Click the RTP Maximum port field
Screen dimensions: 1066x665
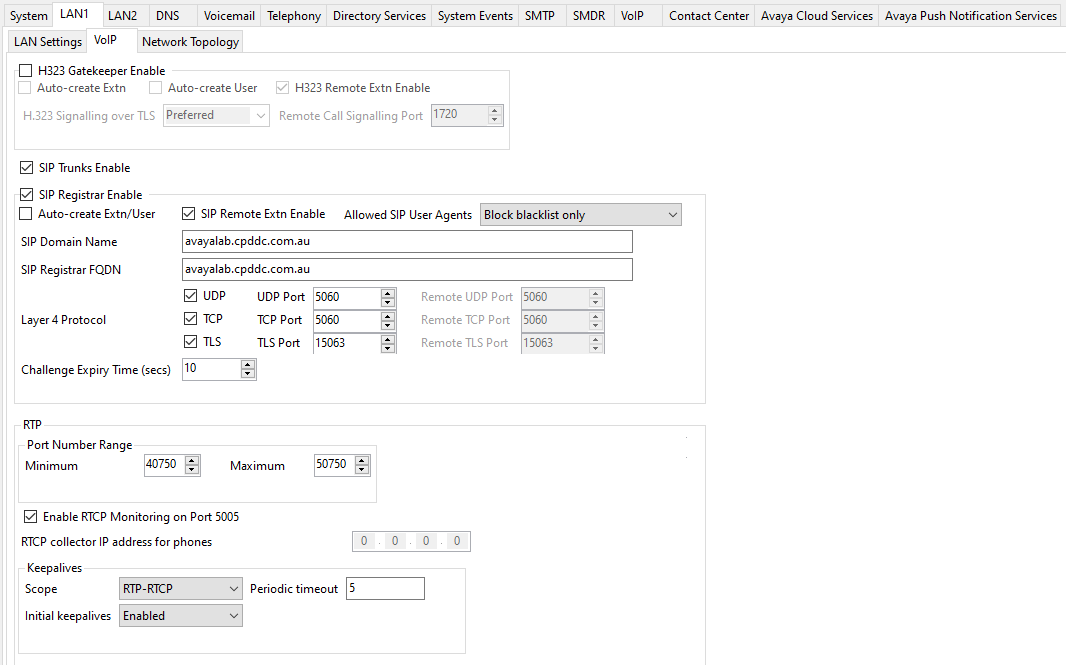(x=334, y=465)
